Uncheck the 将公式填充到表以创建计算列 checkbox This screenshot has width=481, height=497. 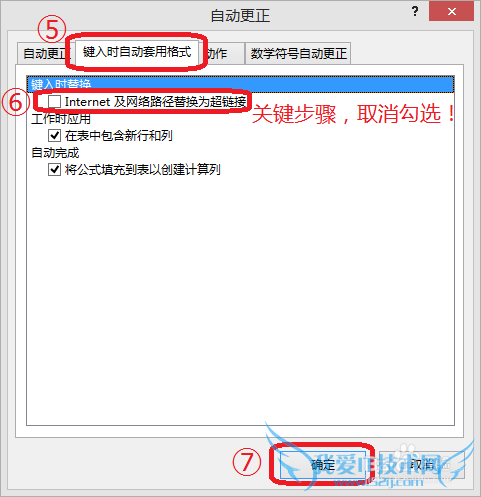(x=54, y=169)
